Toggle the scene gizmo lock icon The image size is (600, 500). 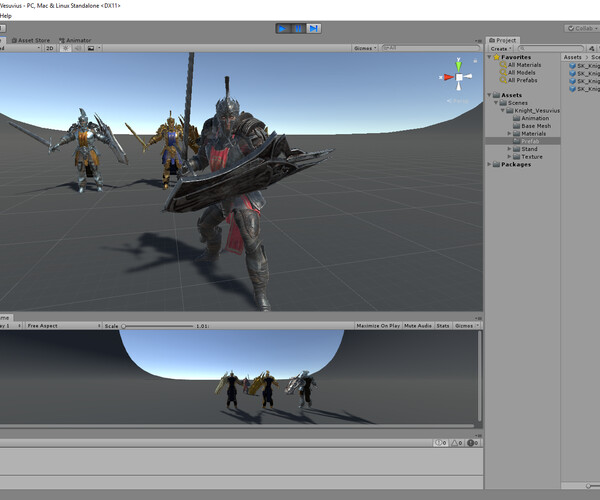(475, 60)
